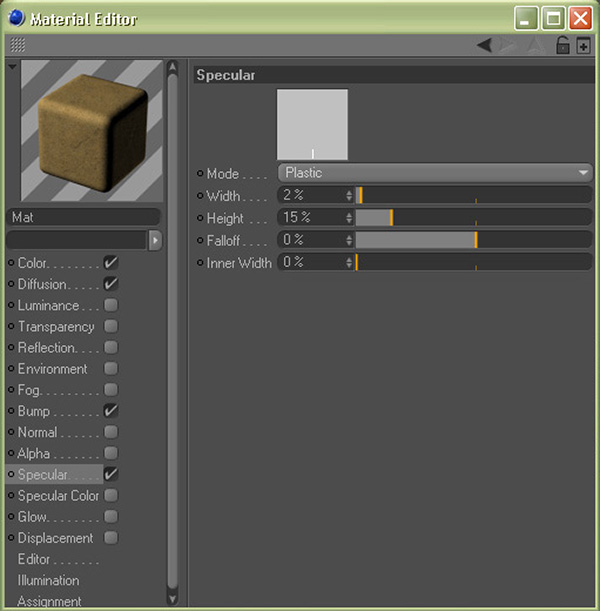Screen dimensions: 600x611
Task: Go to the Assignment entry
Action: pyautogui.click(x=49, y=601)
